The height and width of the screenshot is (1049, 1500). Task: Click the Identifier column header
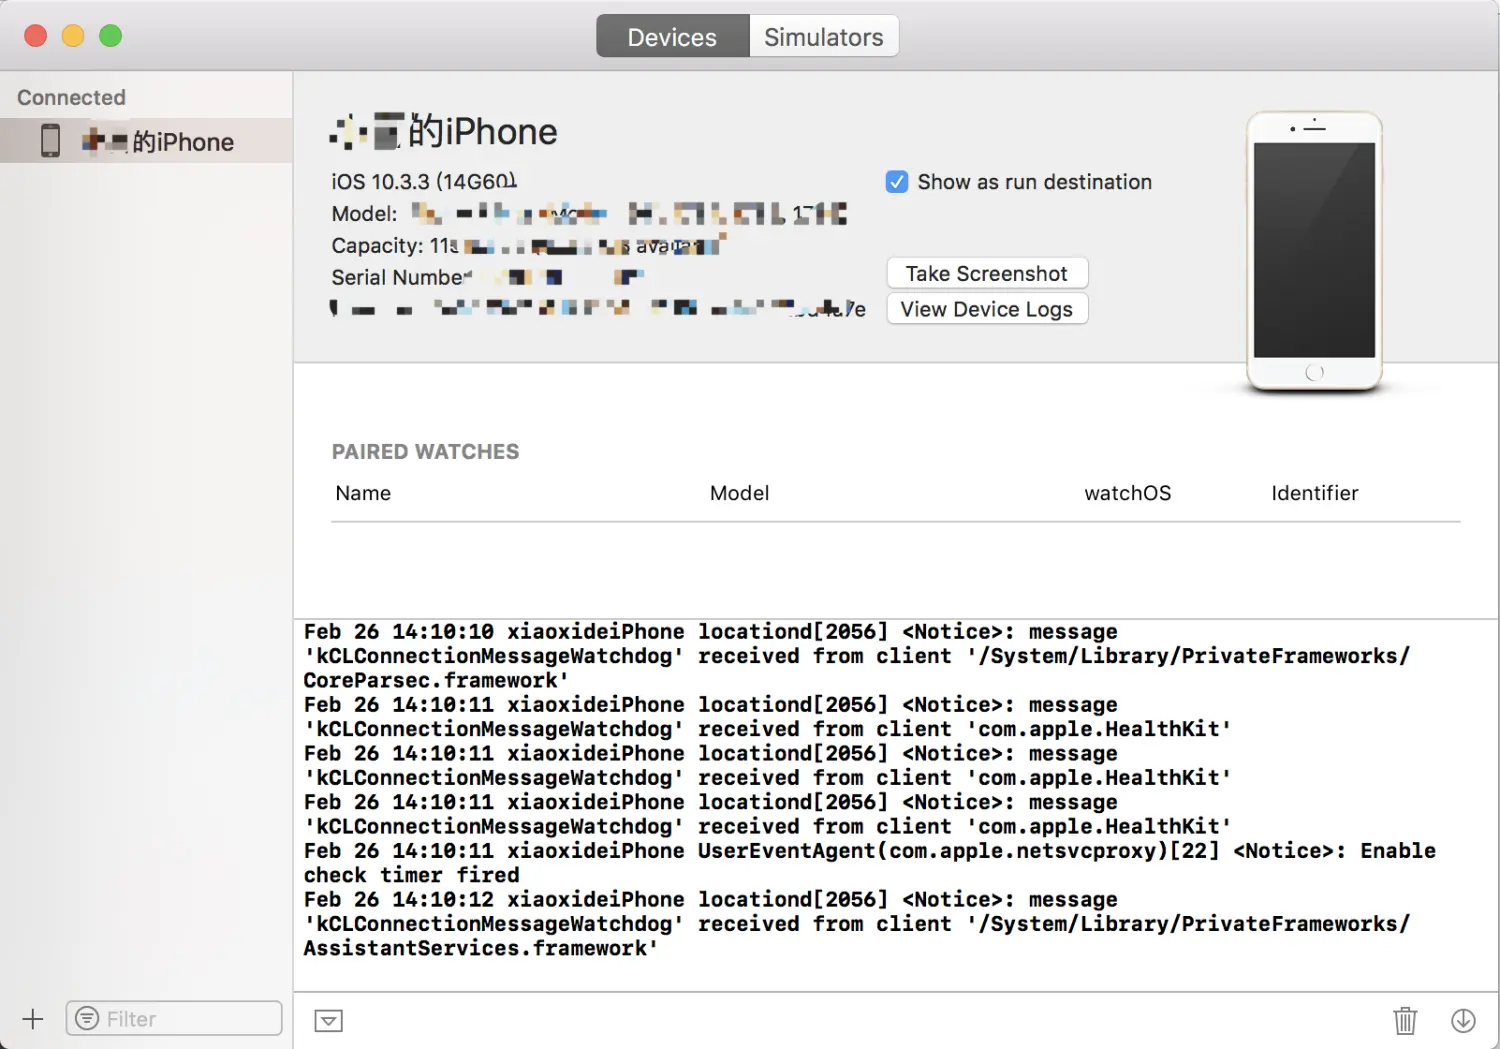point(1314,493)
